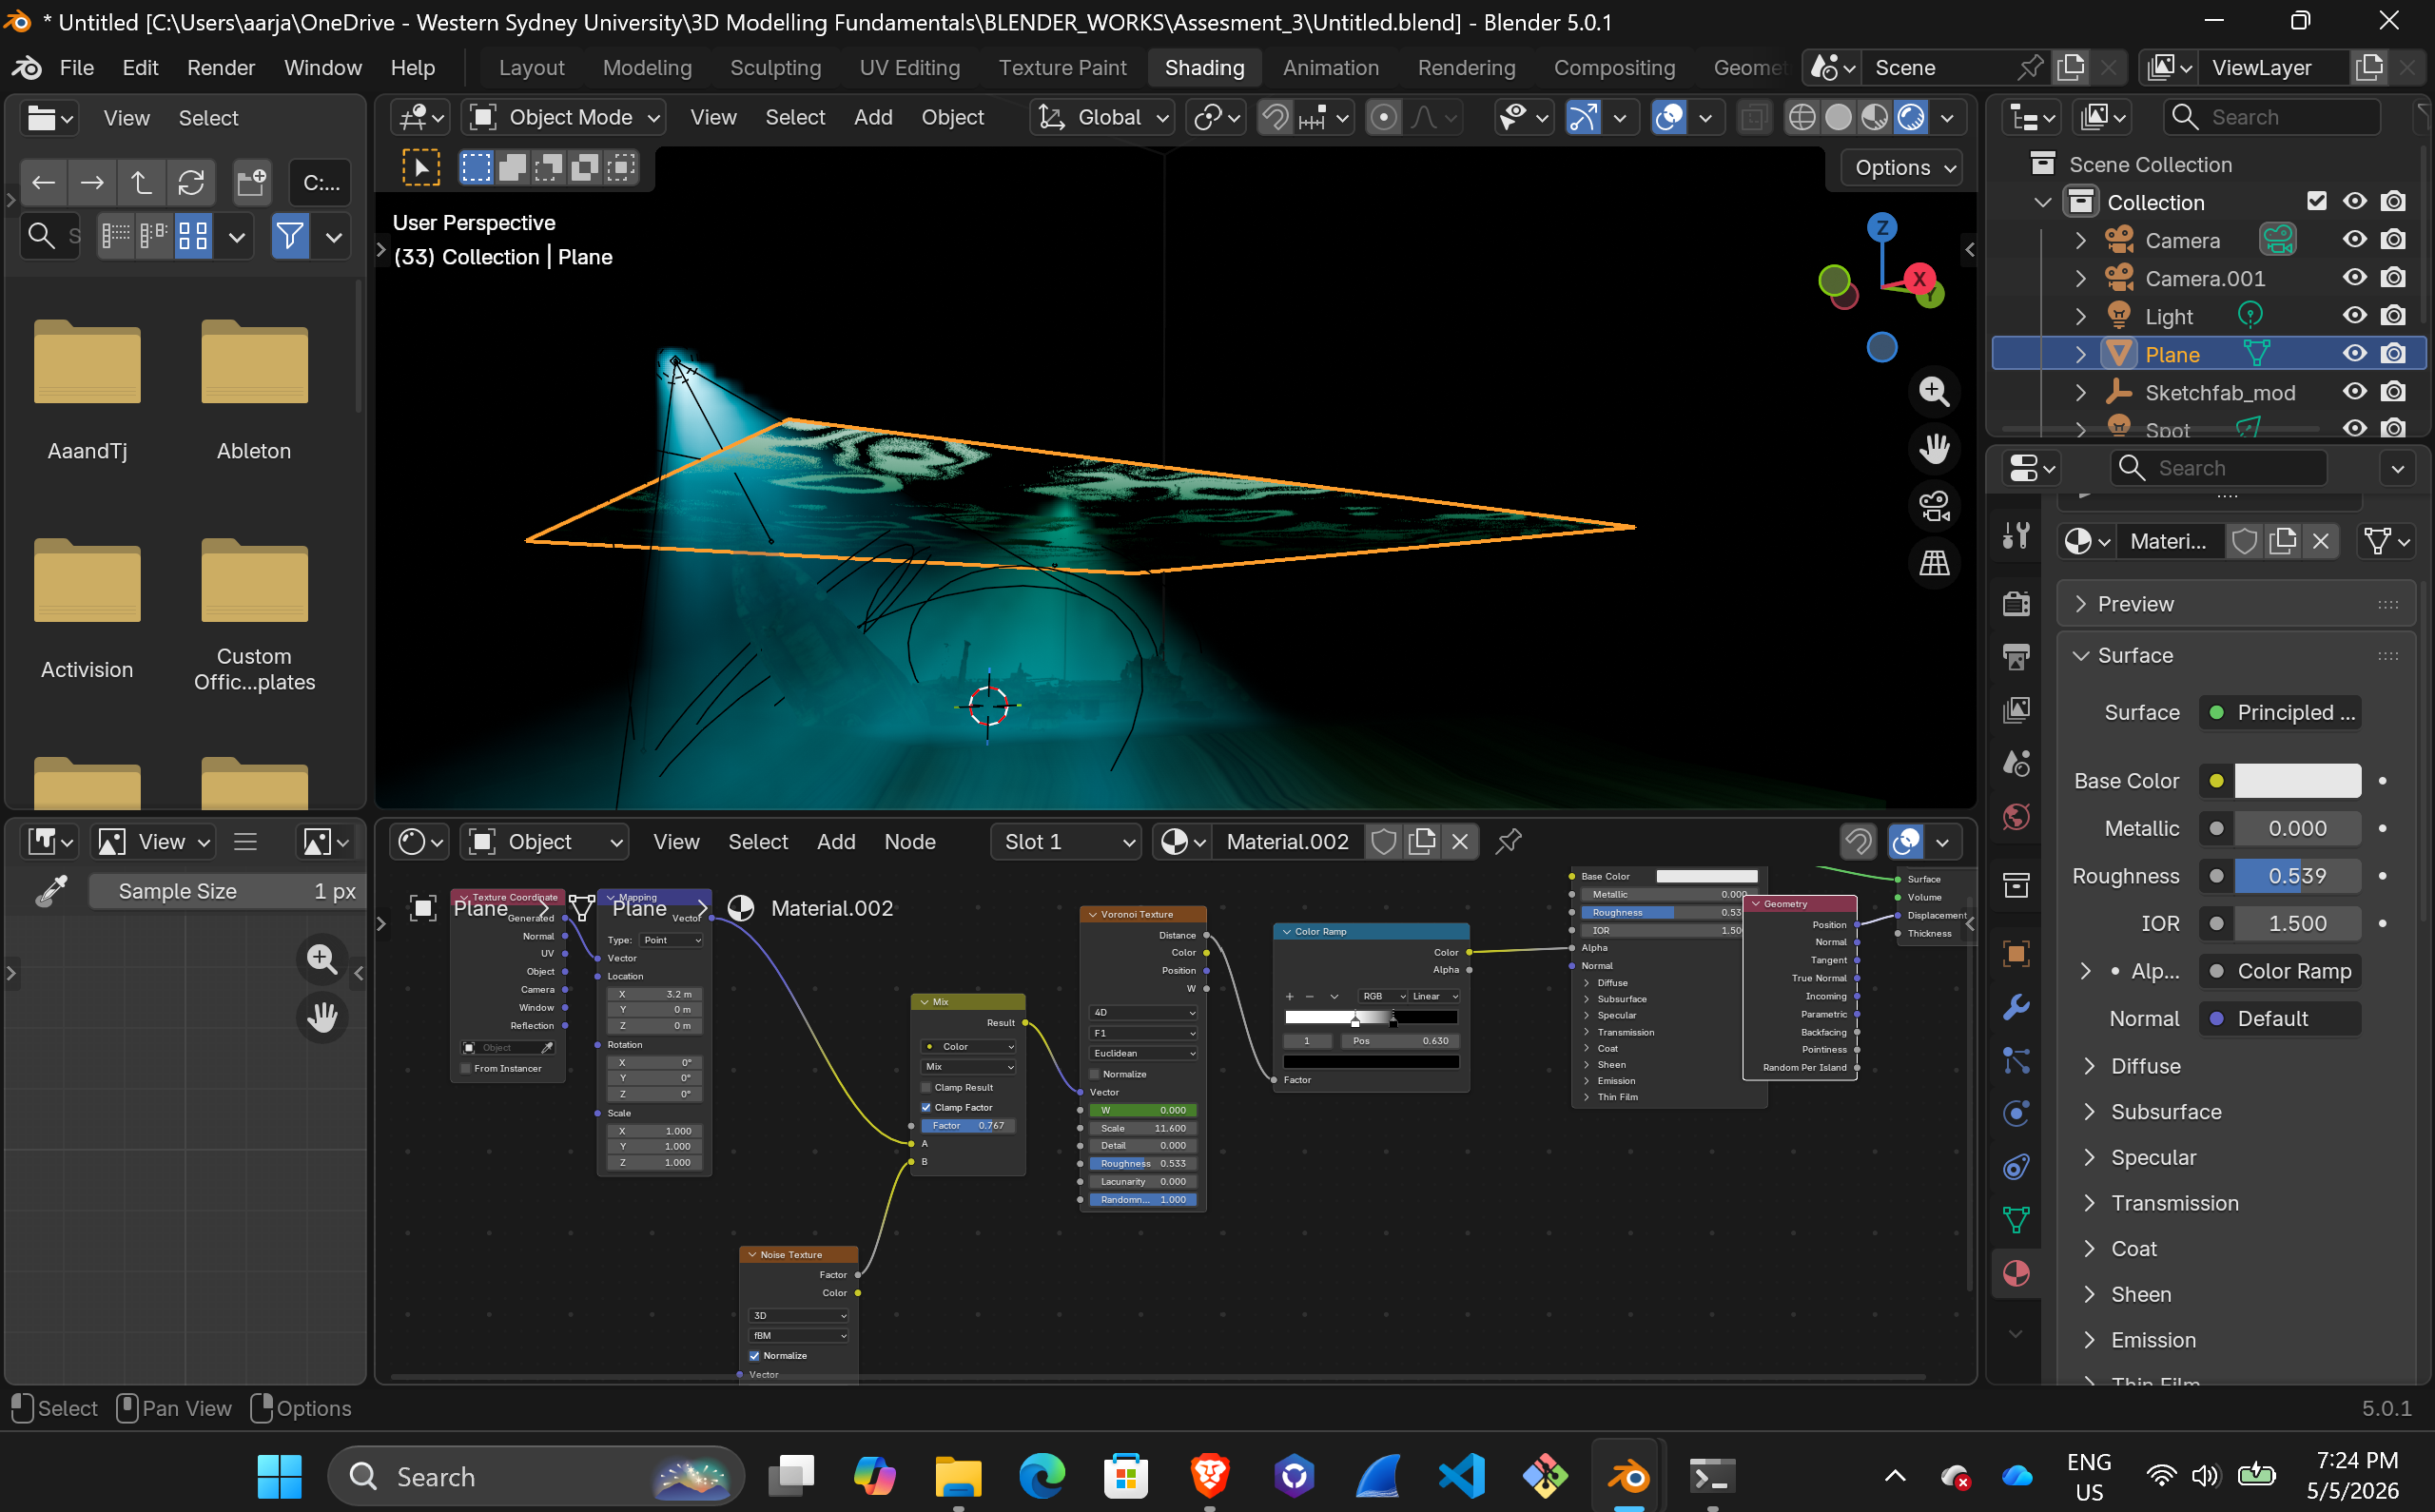Create new folder in file browser
This screenshot has width=2435, height=1512.
pyautogui.click(x=251, y=183)
